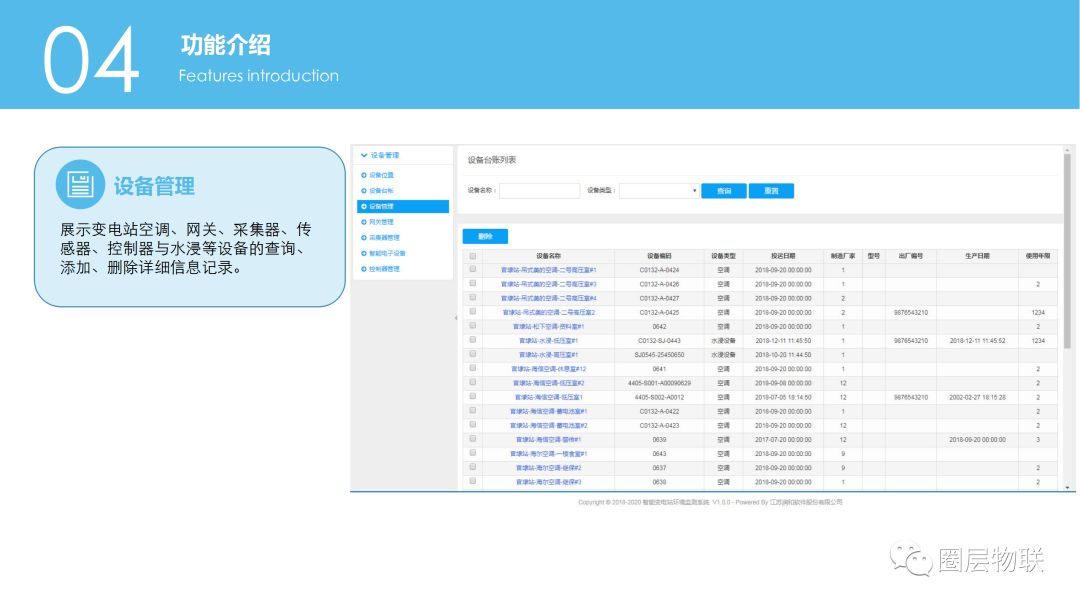Click the blue 查询 button
1080x608 pixels.
[x=724, y=191]
